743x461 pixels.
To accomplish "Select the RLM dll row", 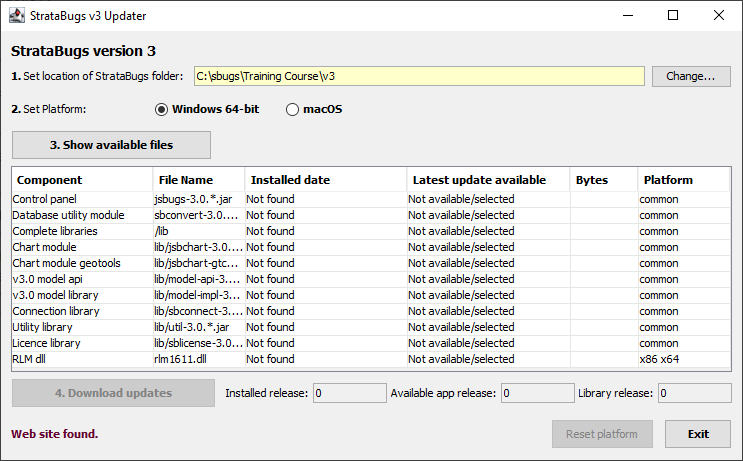I will (371, 359).
